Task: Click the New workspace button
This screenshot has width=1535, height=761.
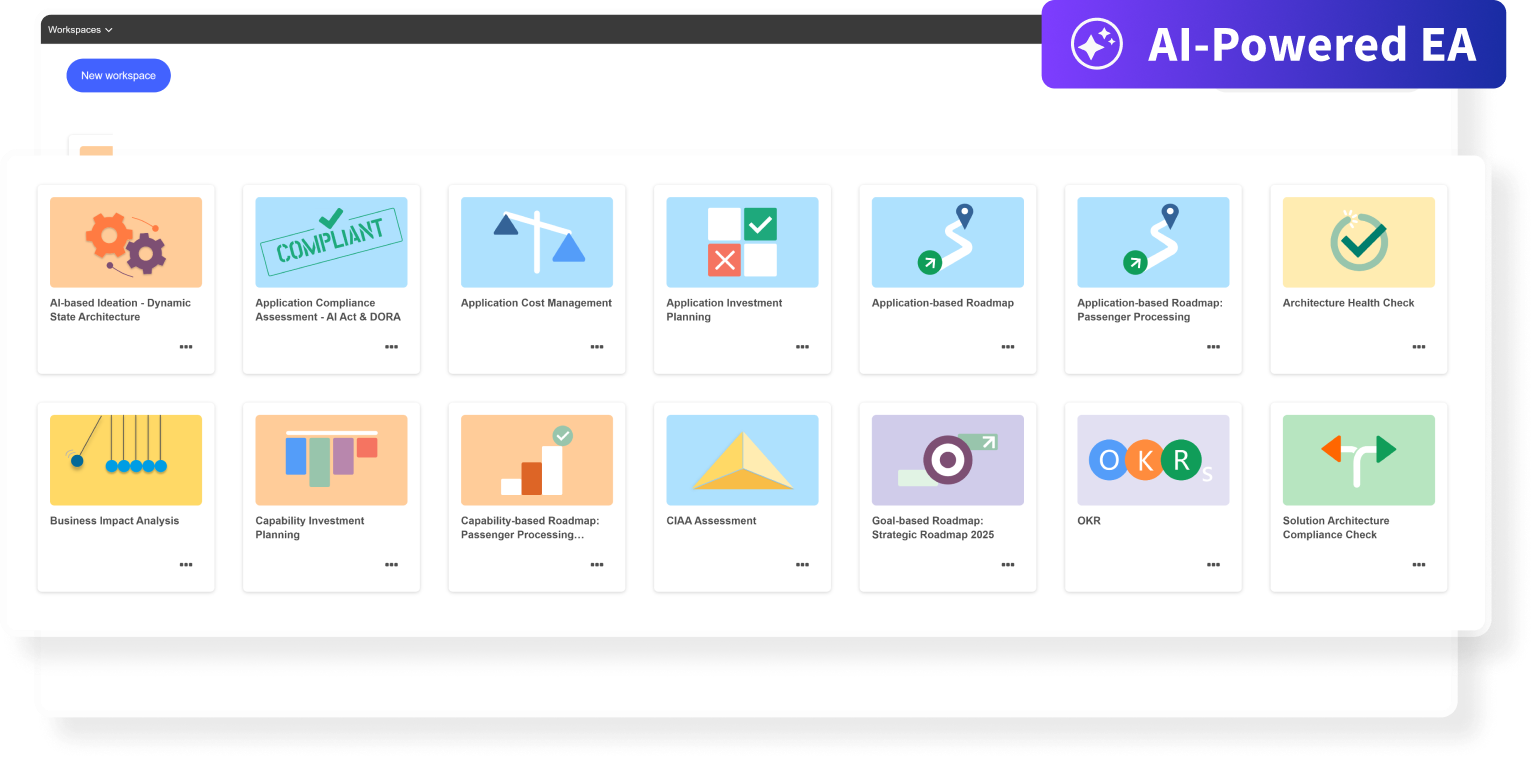Action: pos(118,76)
